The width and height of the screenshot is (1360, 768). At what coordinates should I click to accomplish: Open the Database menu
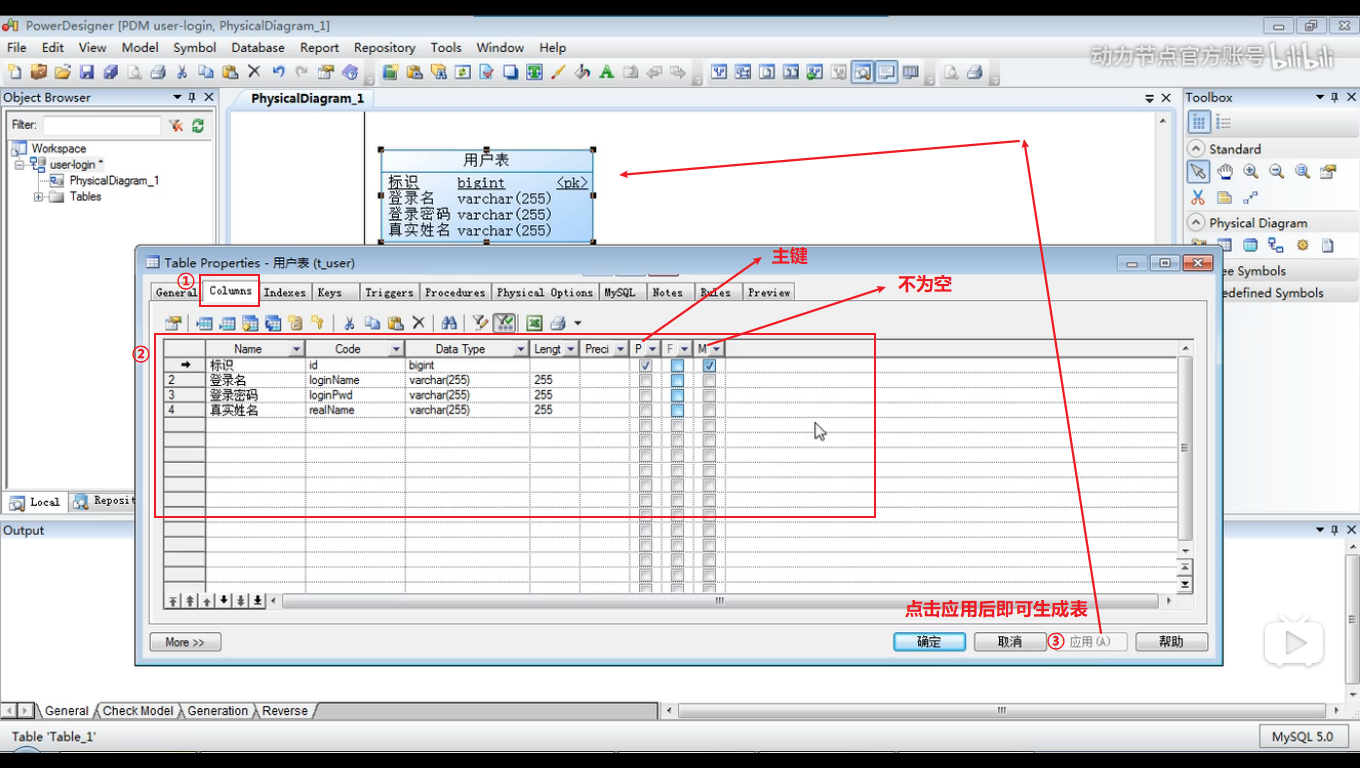[258, 47]
